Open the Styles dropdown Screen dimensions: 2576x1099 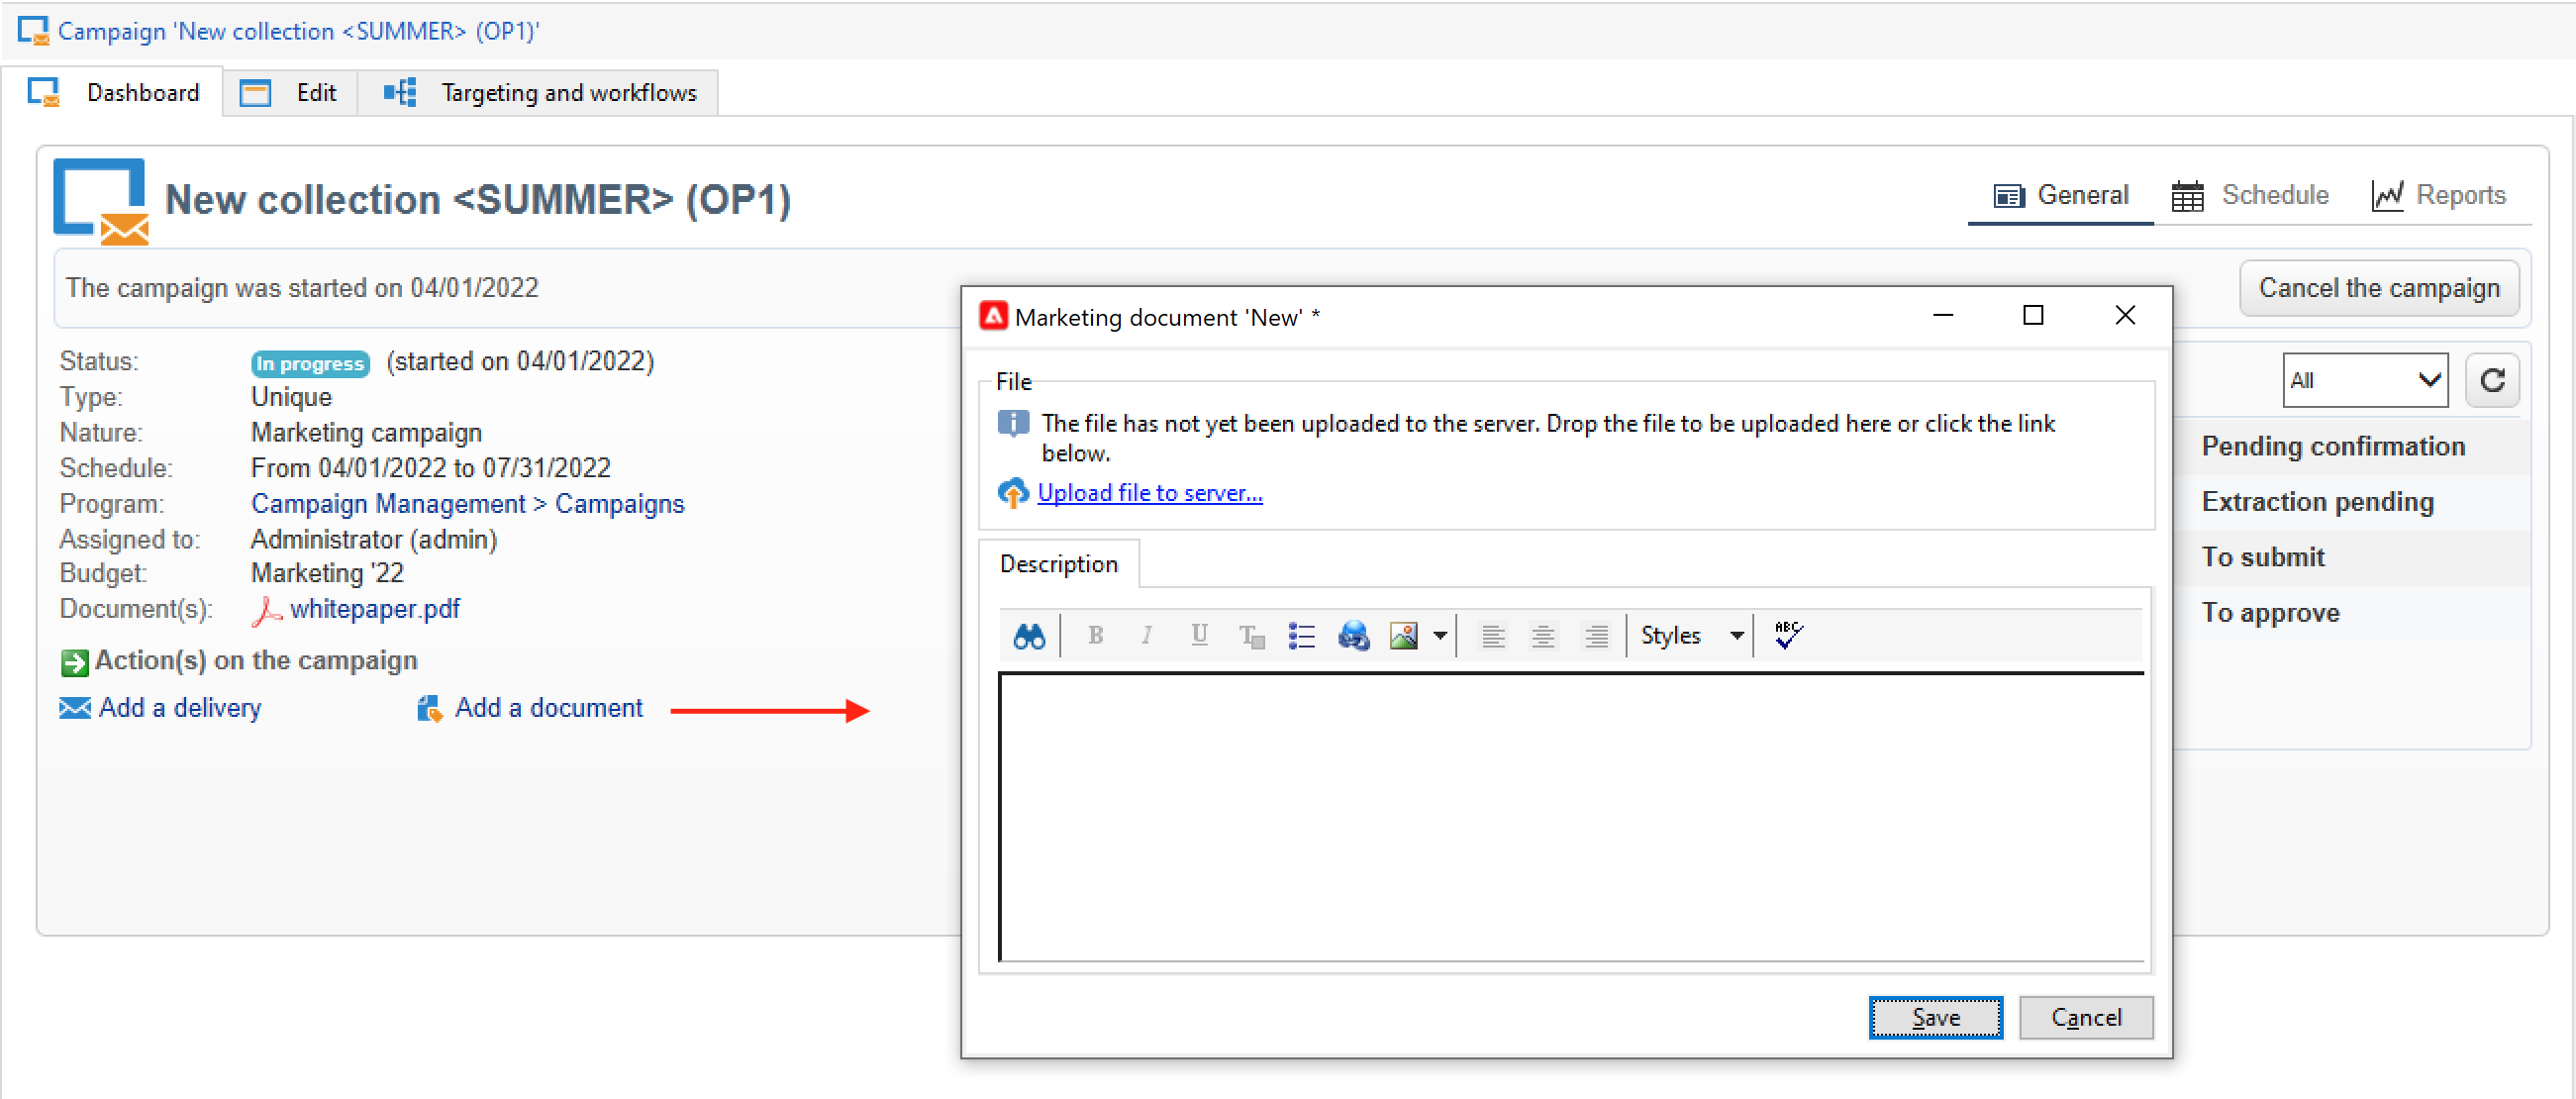click(x=1693, y=636)
